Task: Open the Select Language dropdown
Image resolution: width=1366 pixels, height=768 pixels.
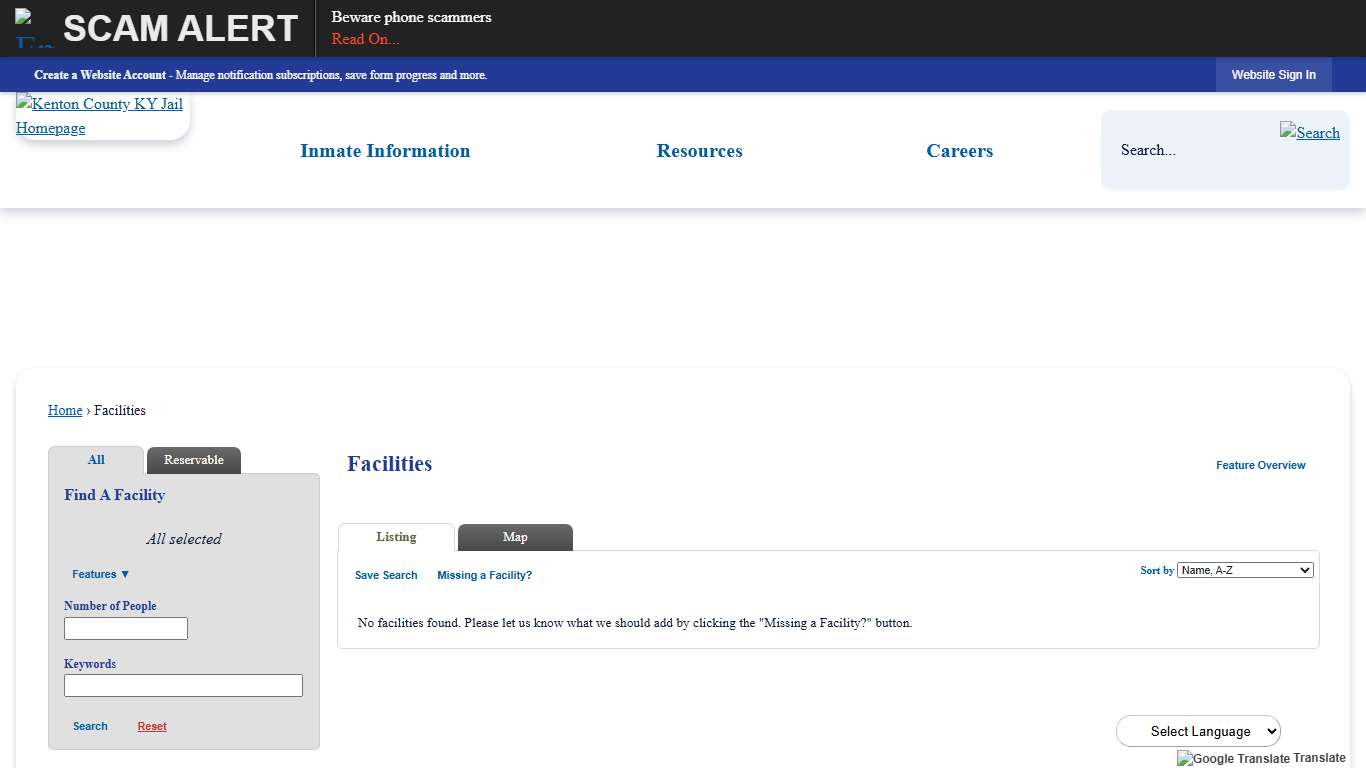Action: [x=1198, y=731]
